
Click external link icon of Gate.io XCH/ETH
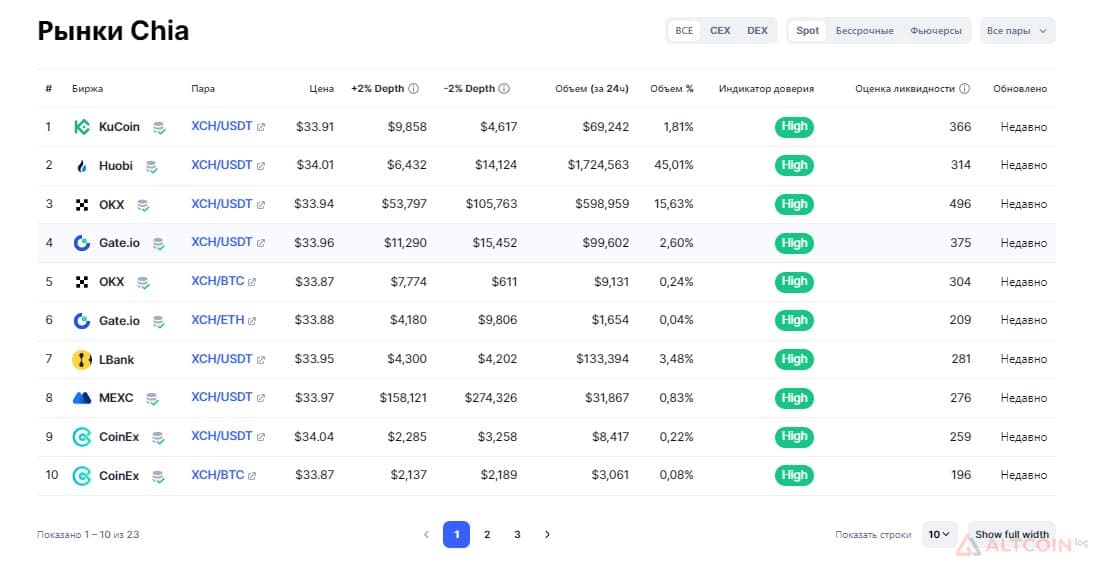pos(252,321)
